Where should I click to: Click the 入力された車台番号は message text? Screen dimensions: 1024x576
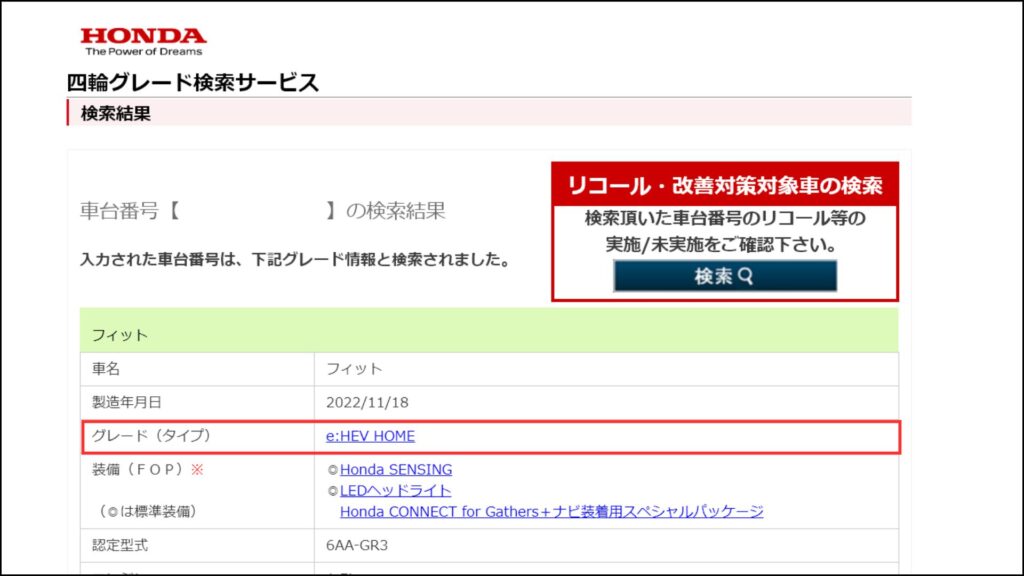click(295, 259)
